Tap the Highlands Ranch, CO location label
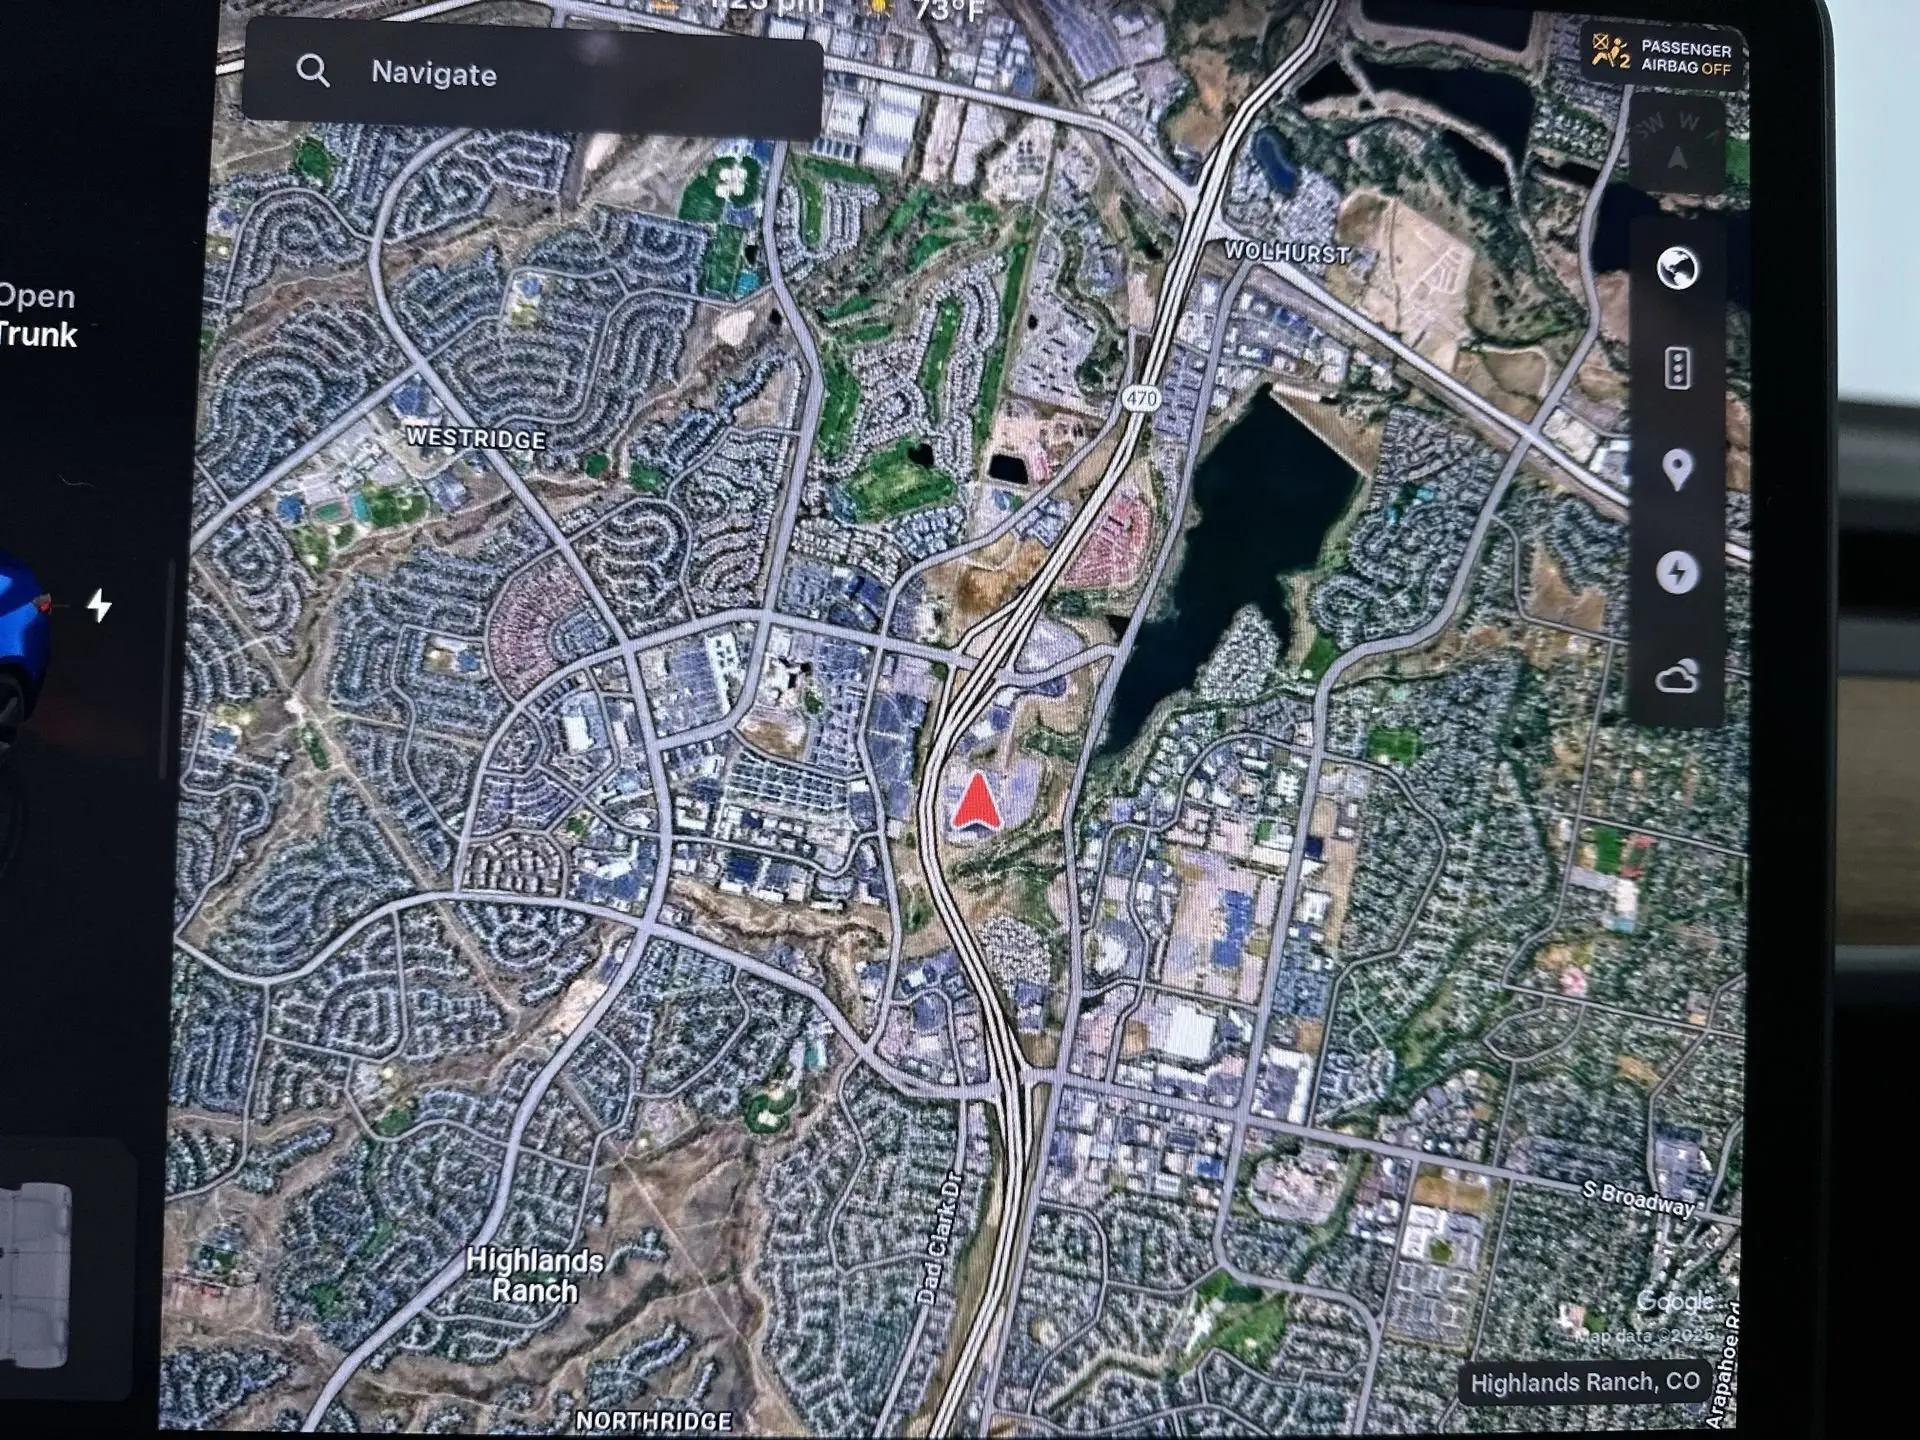 tap(1584, 1383)
